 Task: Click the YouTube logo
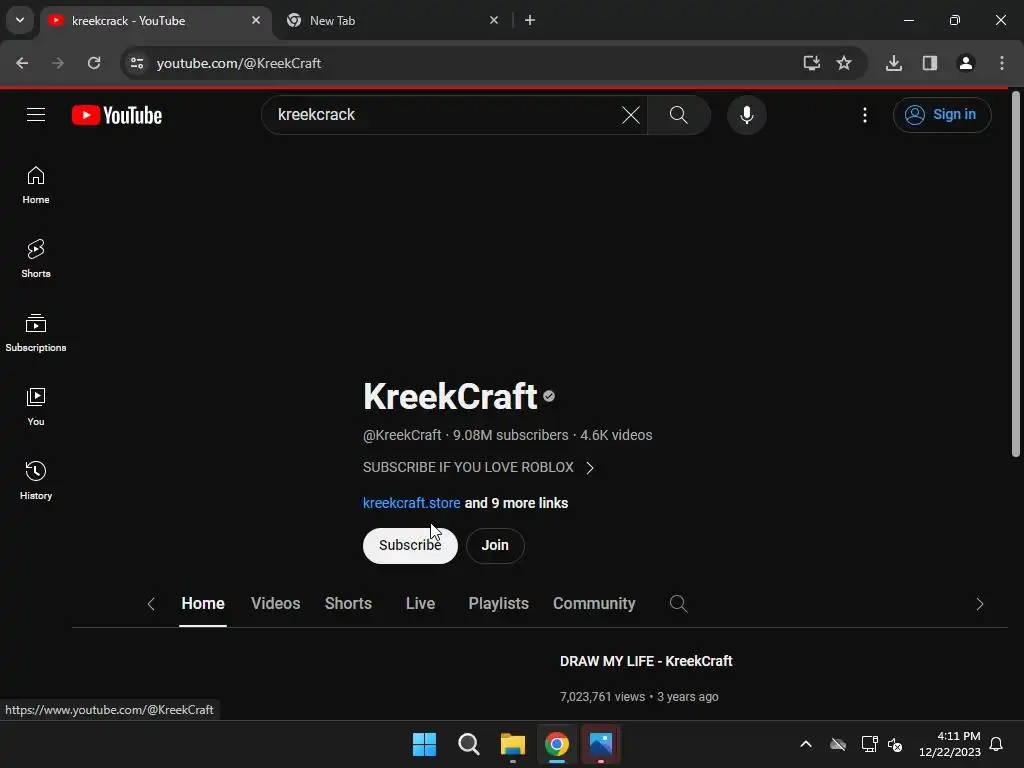pos(117,115)
